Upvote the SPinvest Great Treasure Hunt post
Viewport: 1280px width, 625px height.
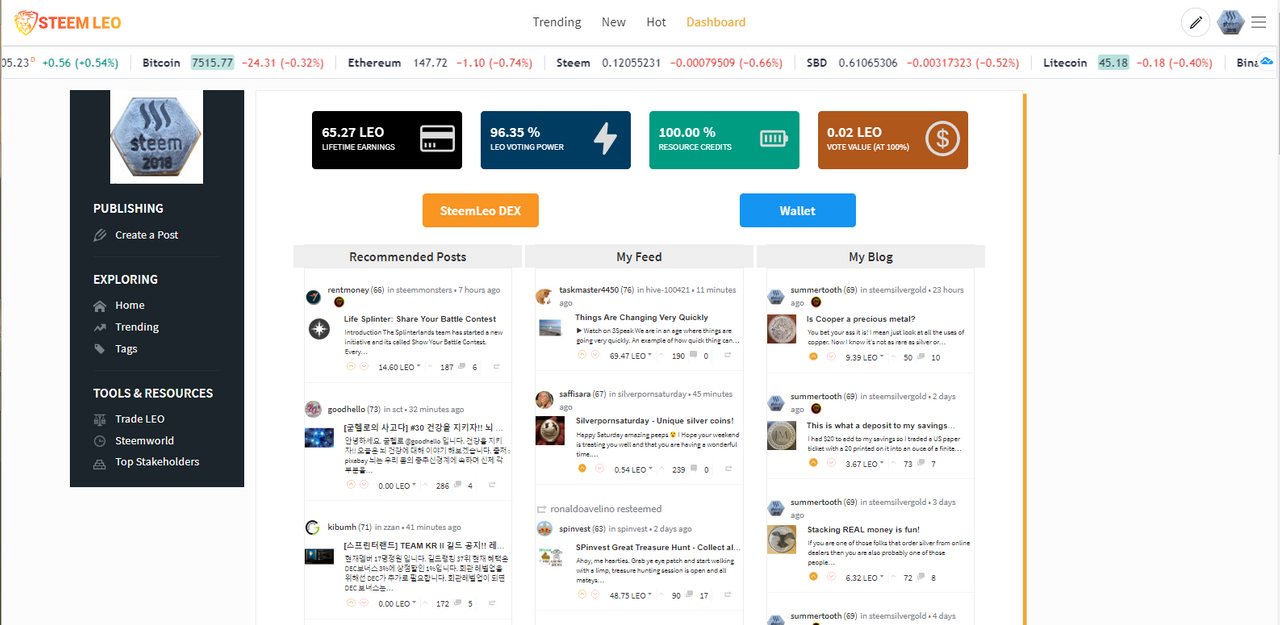click(x=582, y=595)
